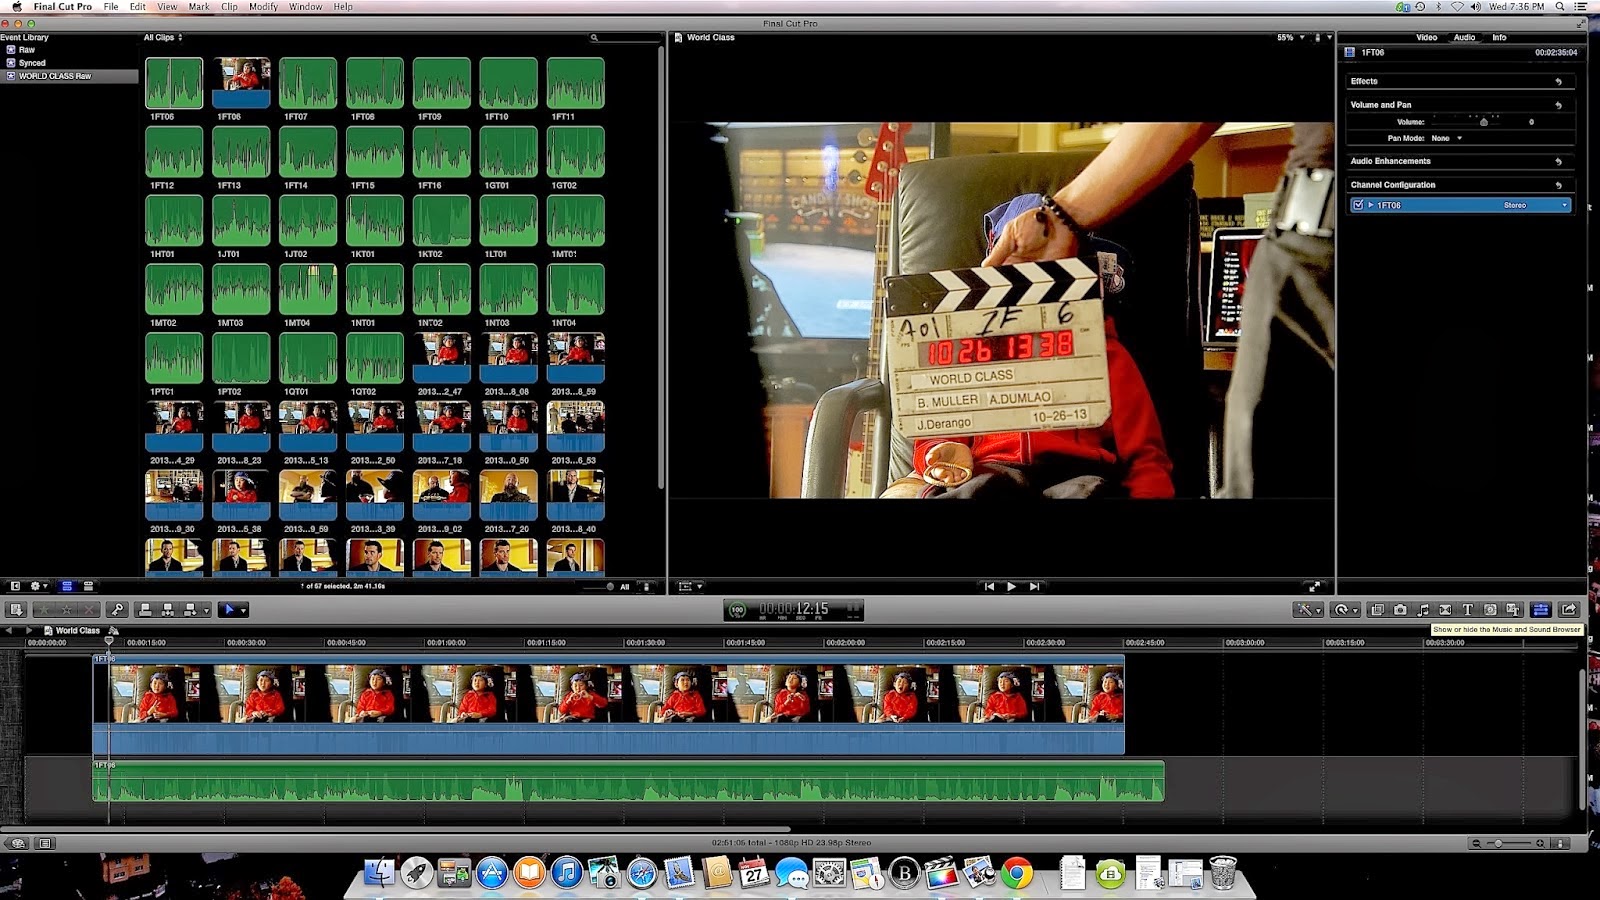Image resolution: width=1600 pixels, height=900 pixels.
Task: Expand the 1FT06 channel disclosure triangle
Action: point(1370,205)
